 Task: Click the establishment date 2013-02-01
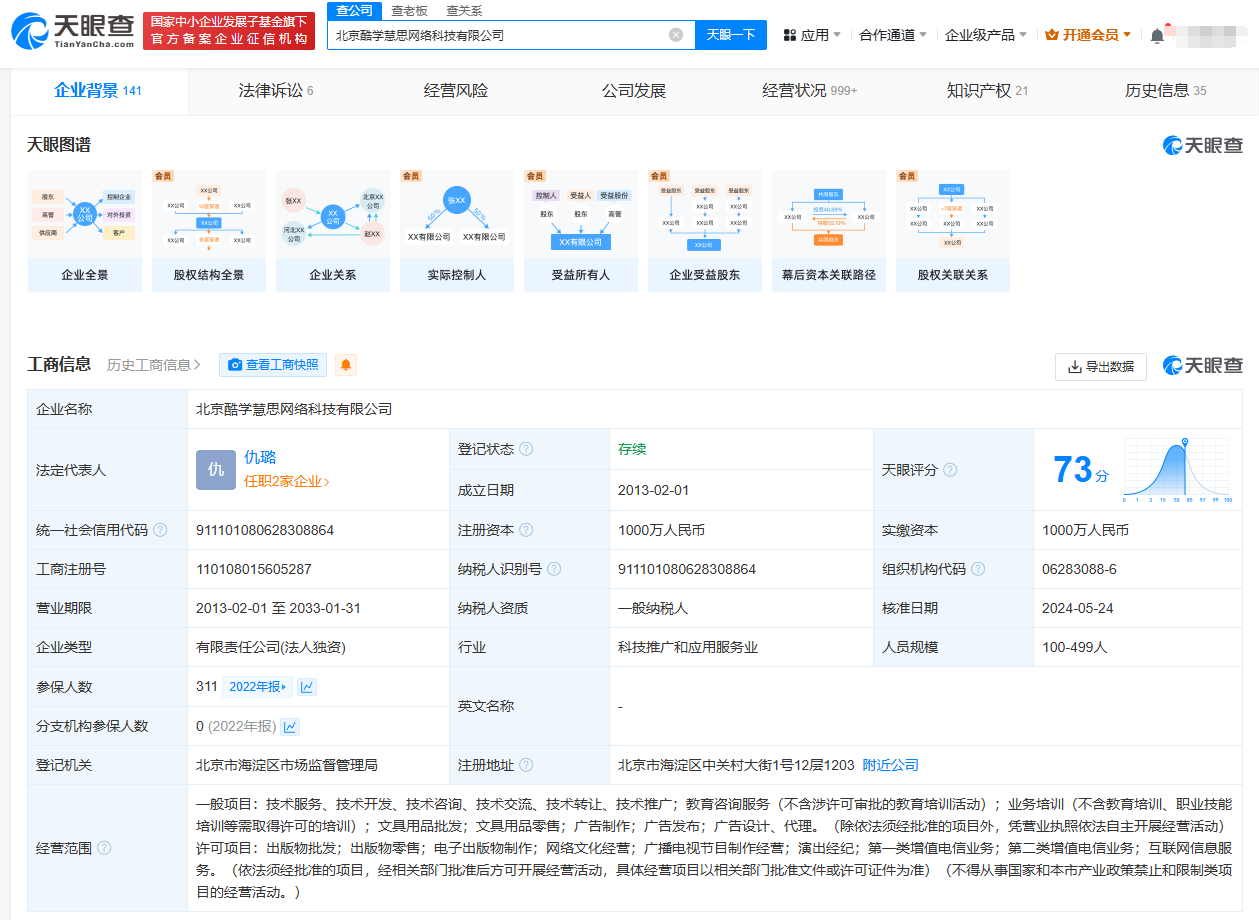pyautogui.click(x=653, y=490)
